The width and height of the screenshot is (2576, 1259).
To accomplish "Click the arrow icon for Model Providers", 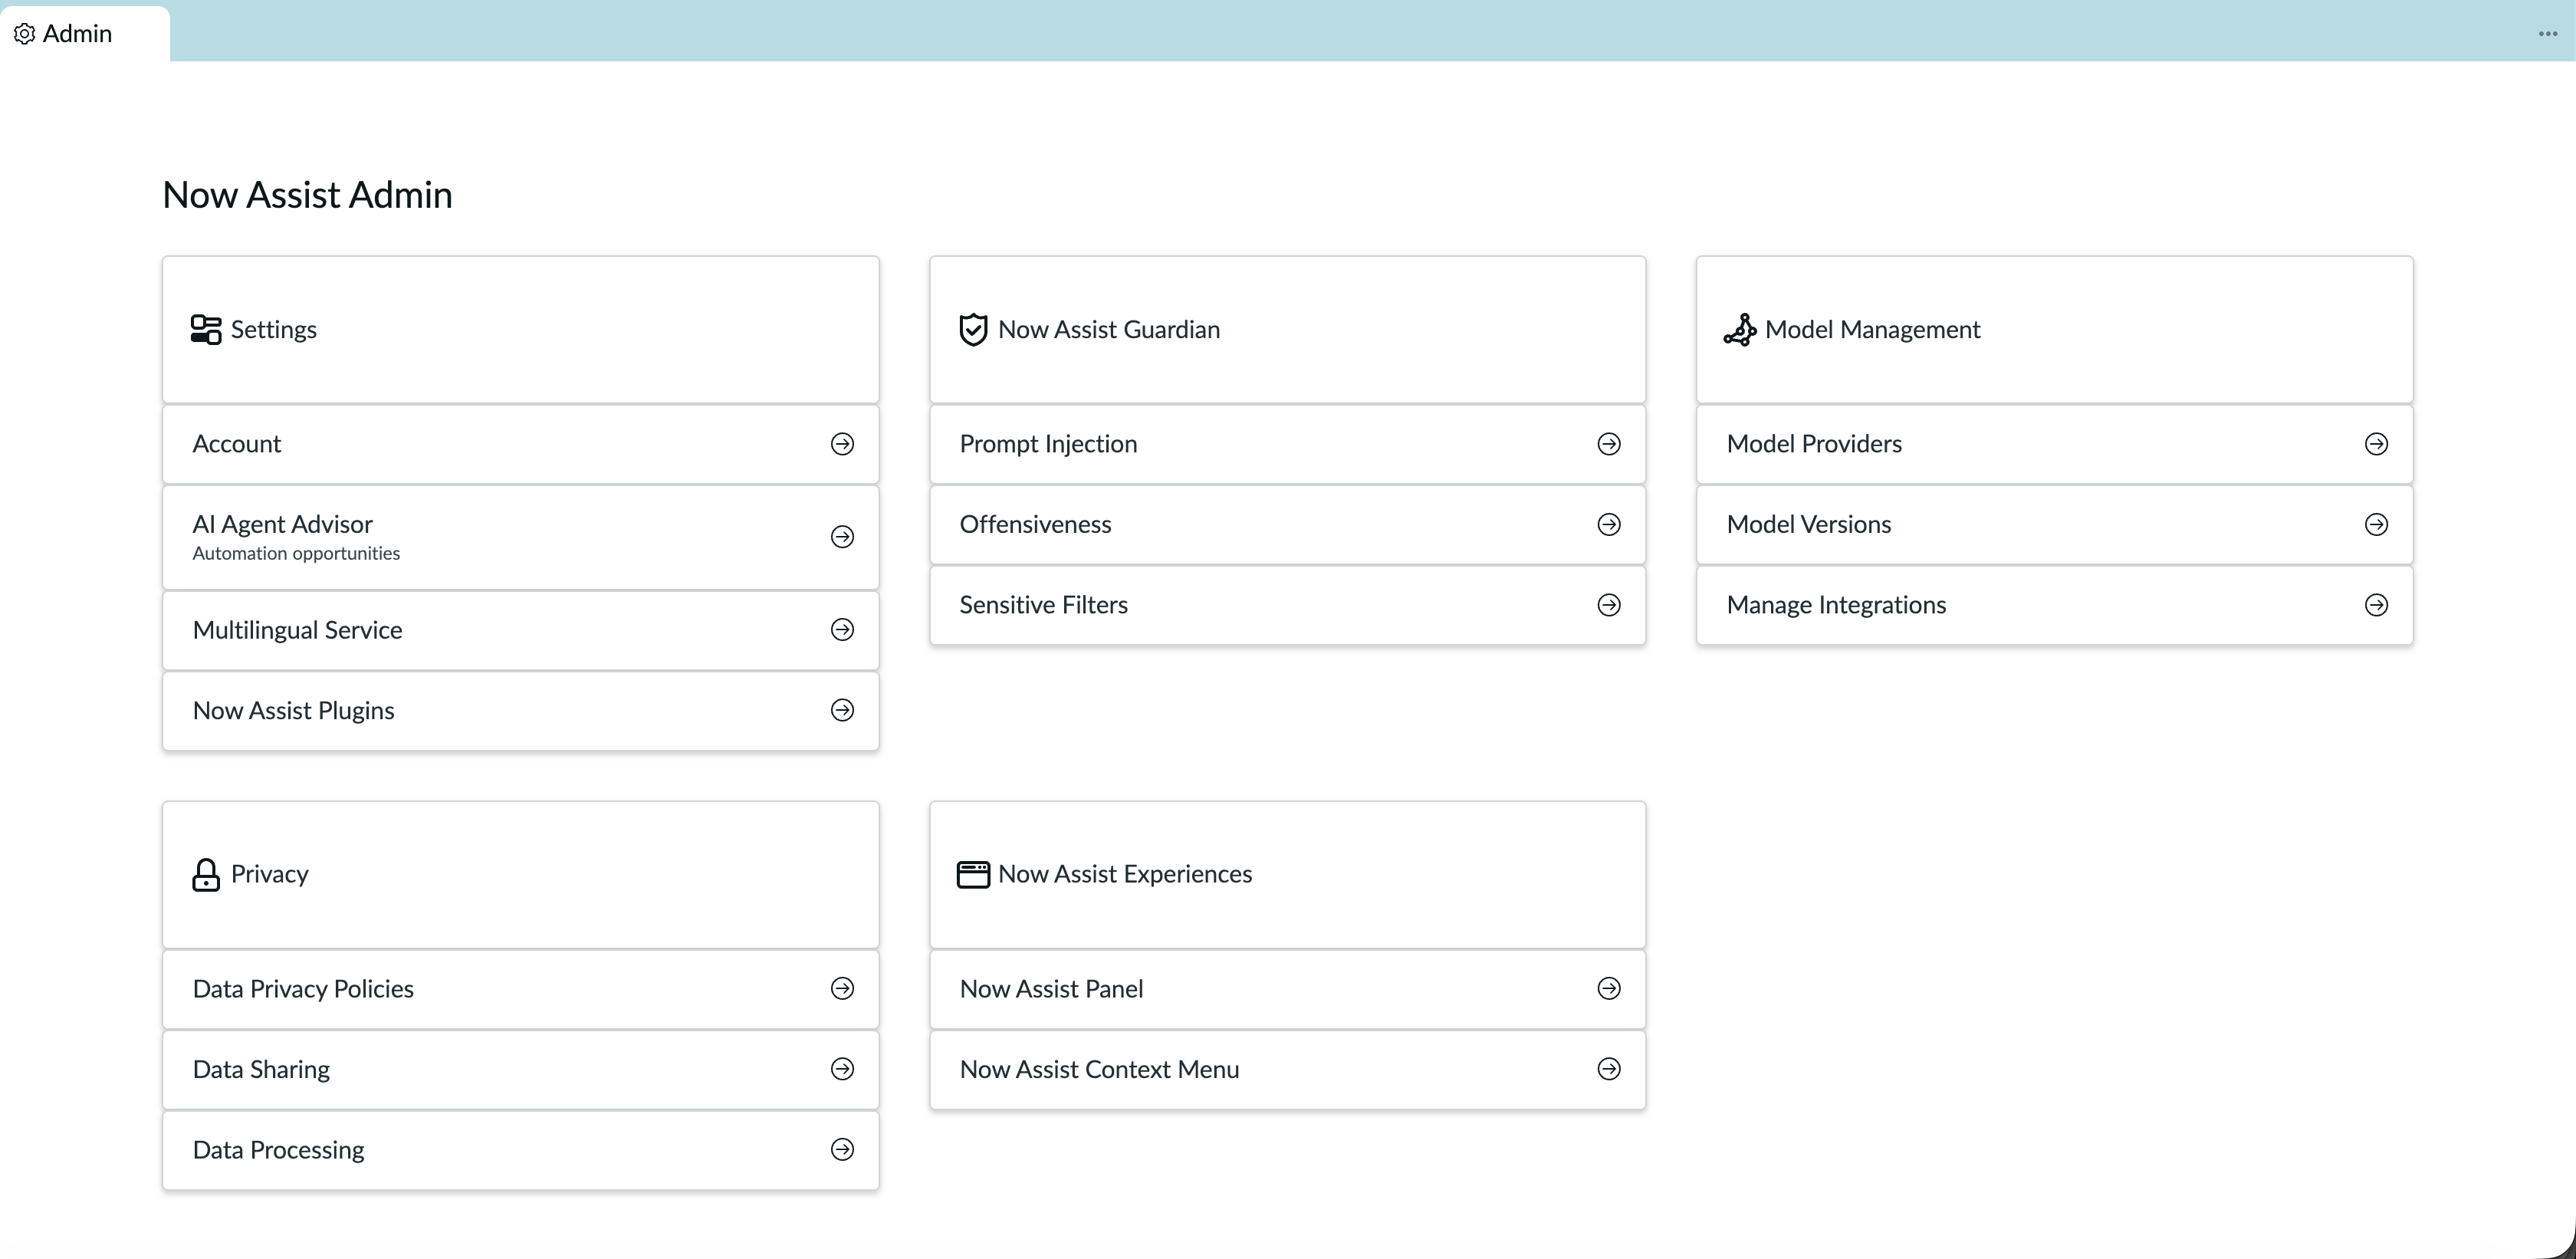I will tap(2376, 444).
